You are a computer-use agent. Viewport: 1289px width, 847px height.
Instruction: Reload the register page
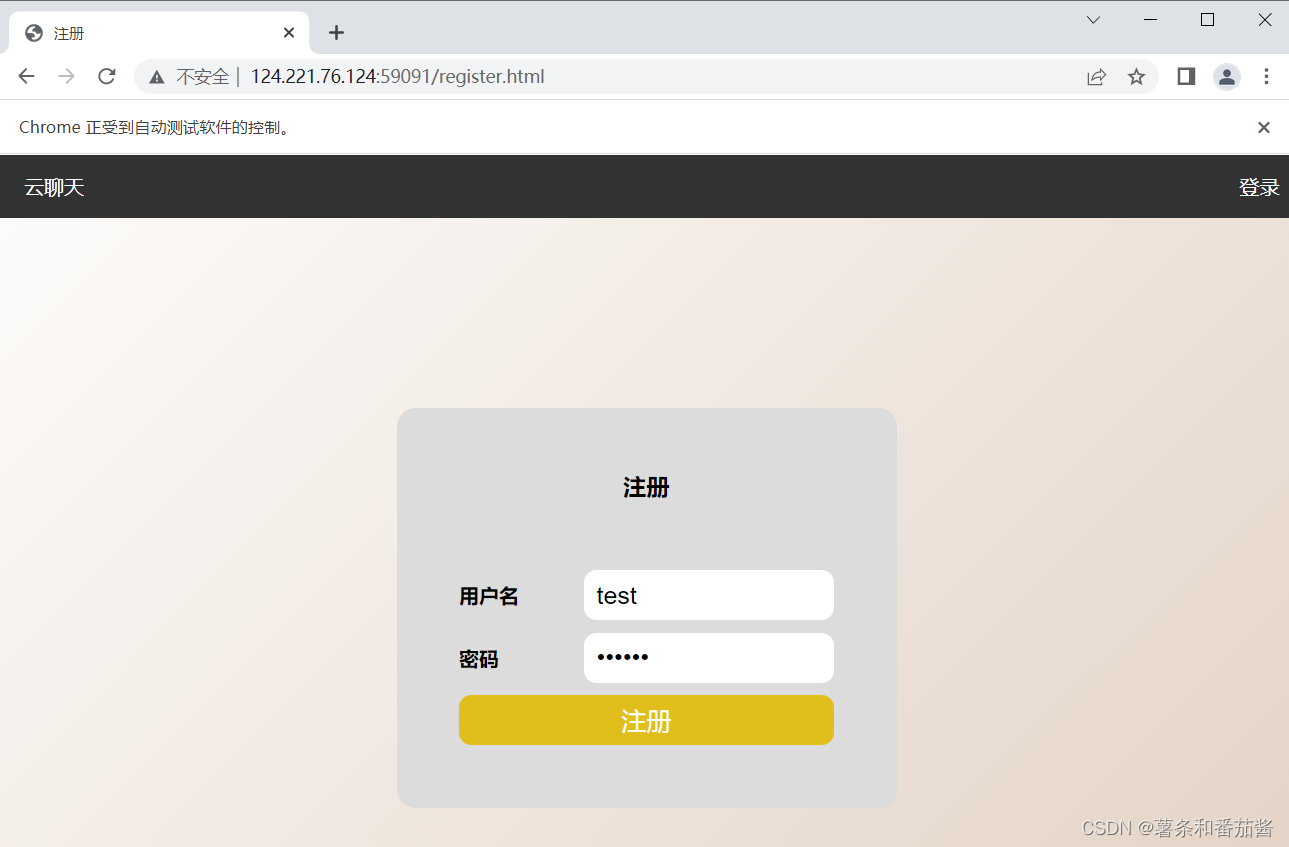(107, 77)
